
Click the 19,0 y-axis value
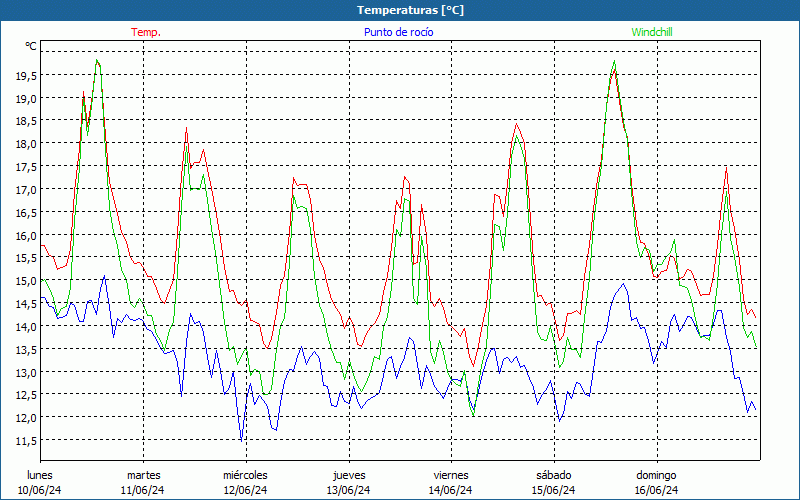(x=25, y=99)
